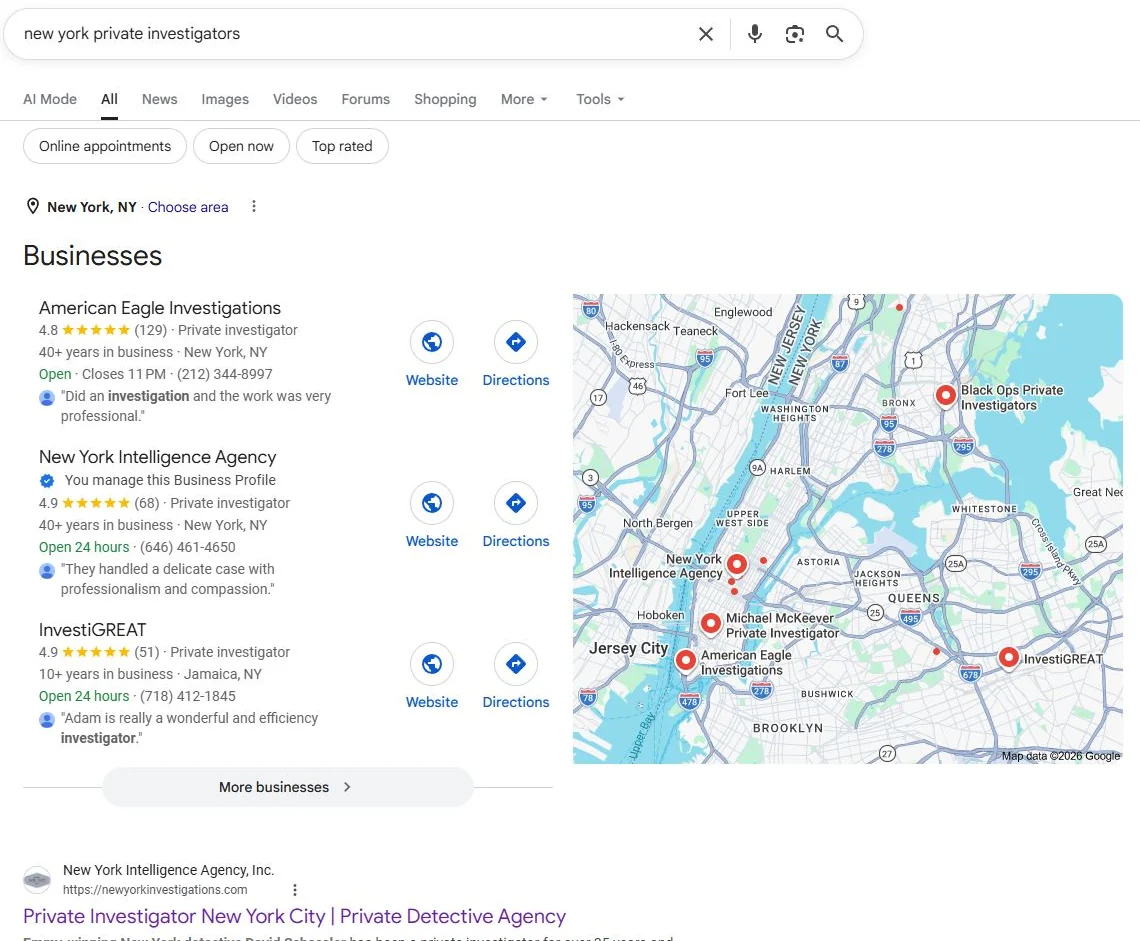1140x941 pixels.
Task: Click the verified badge on New York Intelligence Agency
Action: pyautogui.click(x=47, y=480)
